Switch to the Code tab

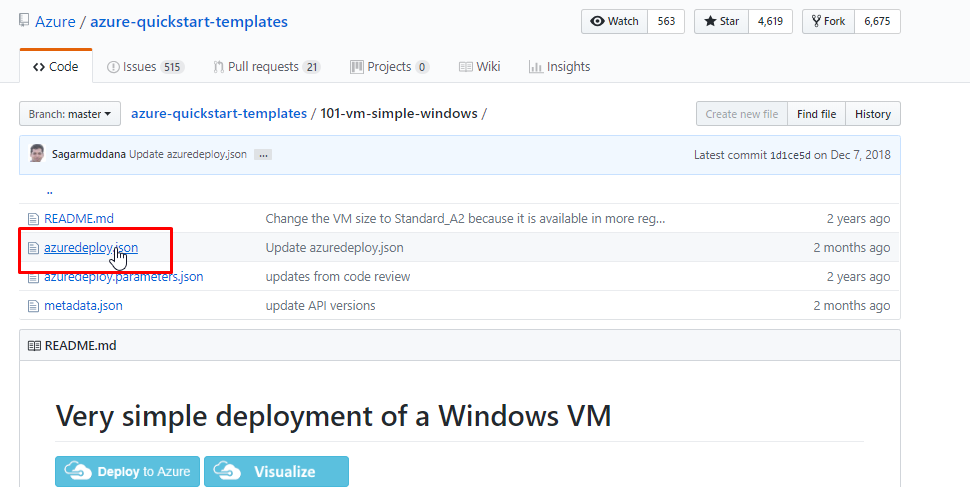(56, 67)
